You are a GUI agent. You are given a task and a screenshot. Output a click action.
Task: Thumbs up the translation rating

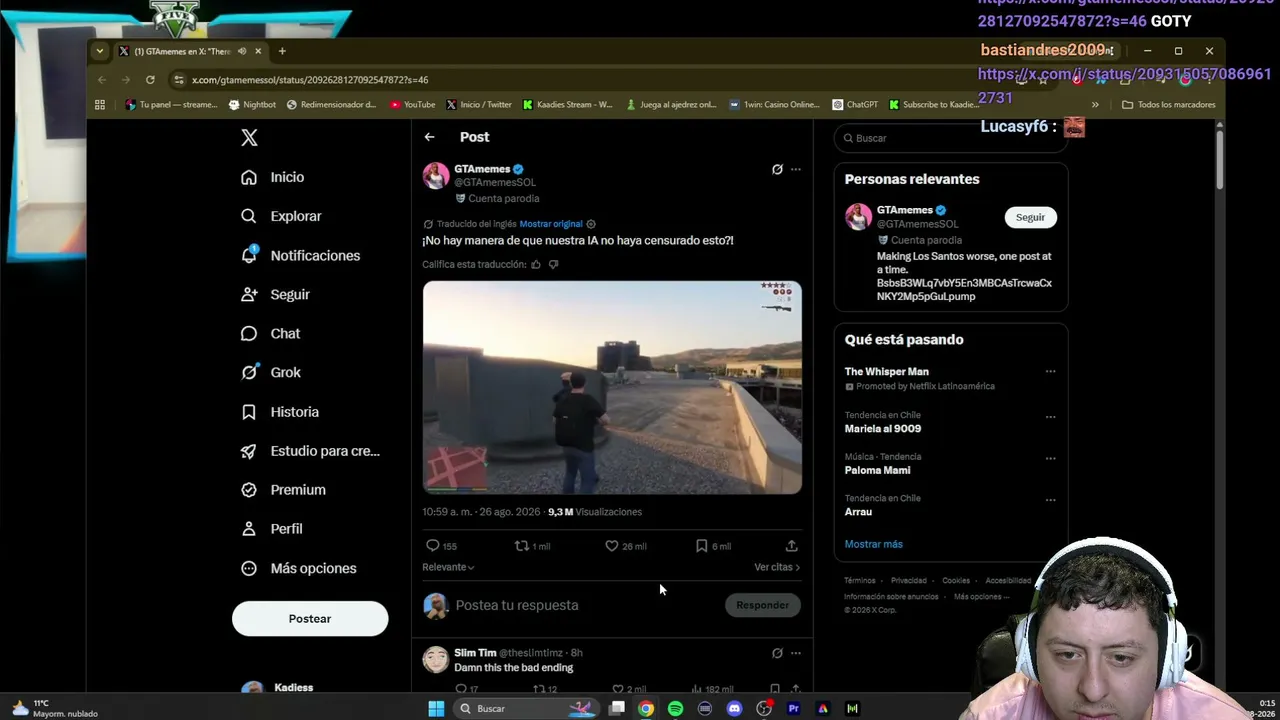pos(536,264)
